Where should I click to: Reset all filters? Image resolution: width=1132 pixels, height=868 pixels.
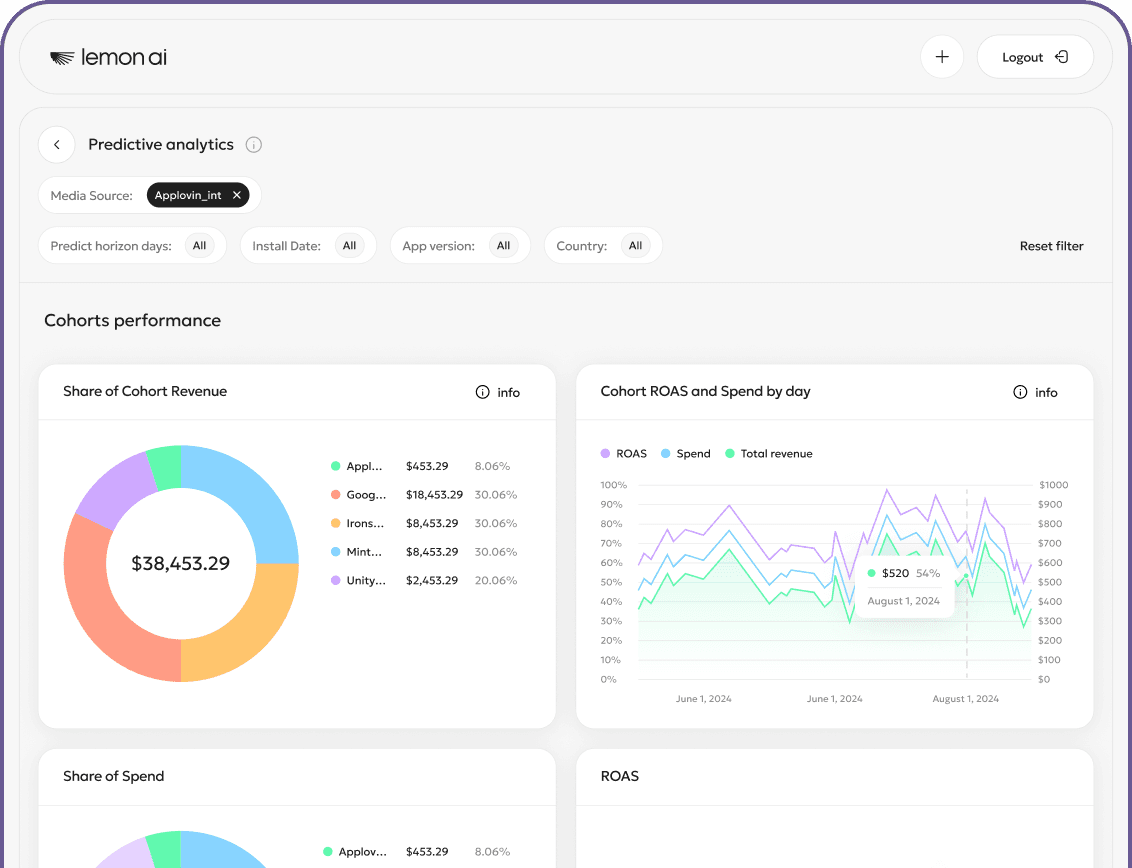[x=1051, y=246]
